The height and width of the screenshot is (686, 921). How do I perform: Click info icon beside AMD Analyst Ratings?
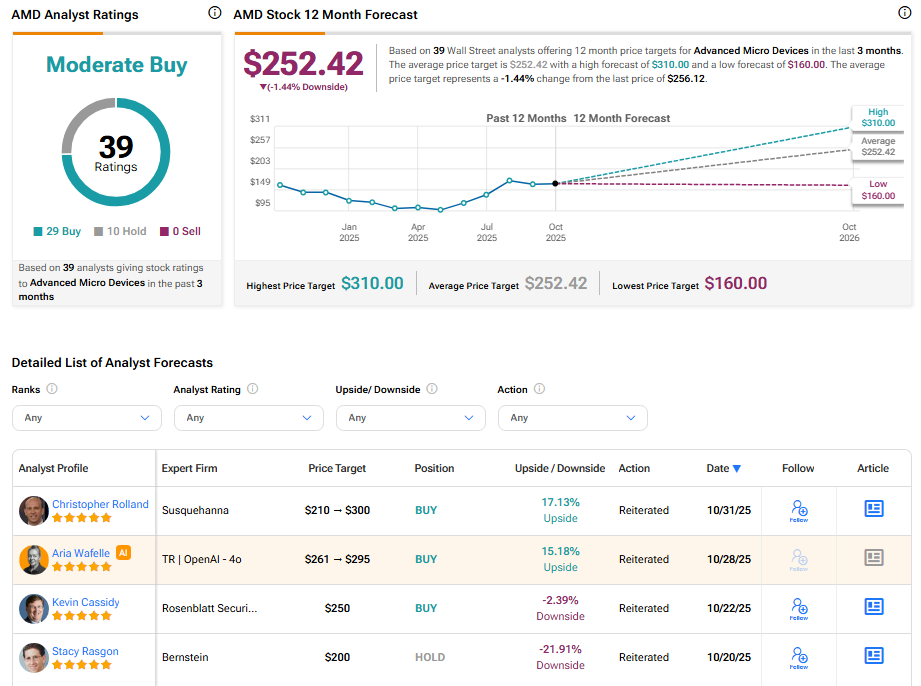click(x=214, y=13)
